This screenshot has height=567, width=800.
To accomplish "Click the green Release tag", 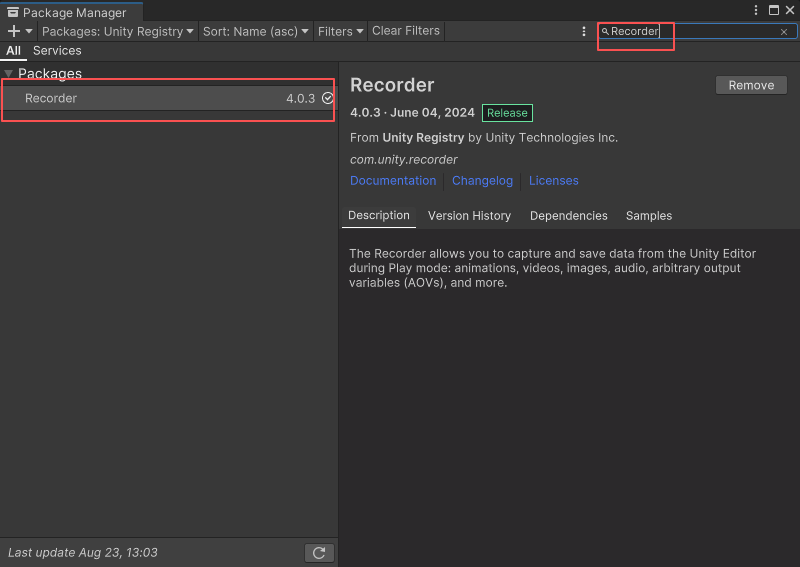I will coord(507,113).
